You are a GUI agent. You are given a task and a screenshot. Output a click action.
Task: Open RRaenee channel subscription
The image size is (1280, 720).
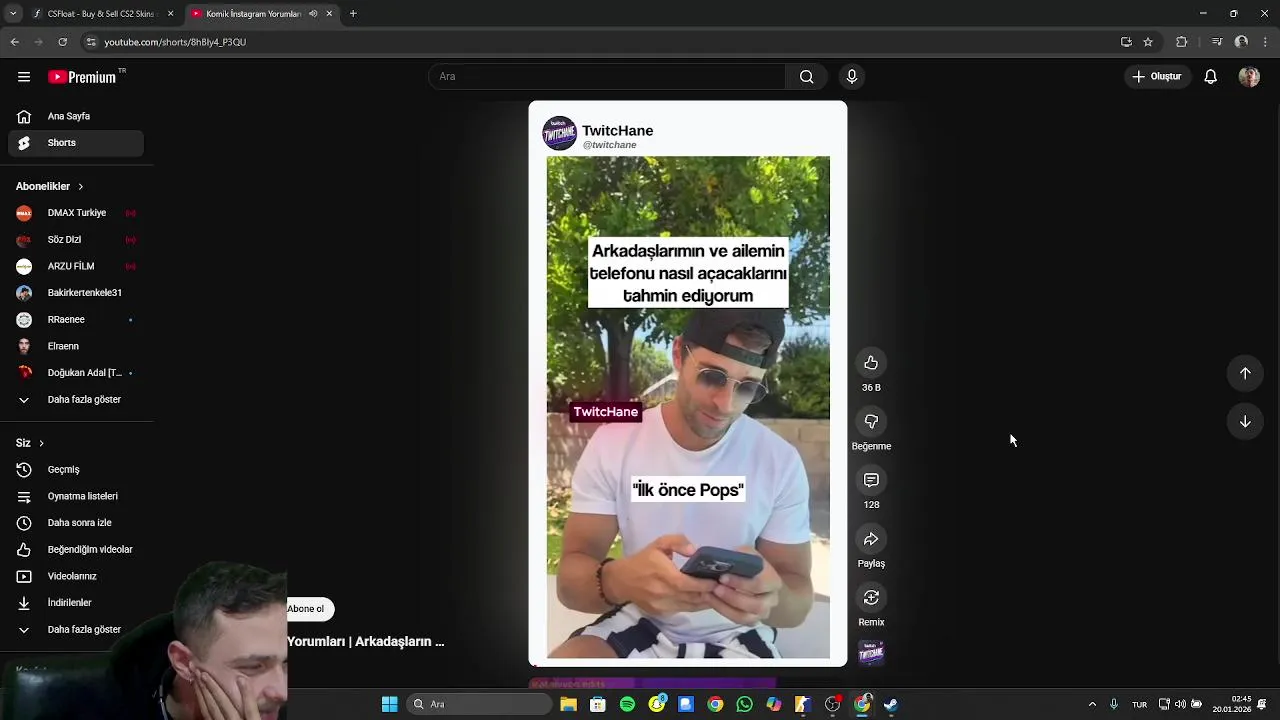coord(76,319)
